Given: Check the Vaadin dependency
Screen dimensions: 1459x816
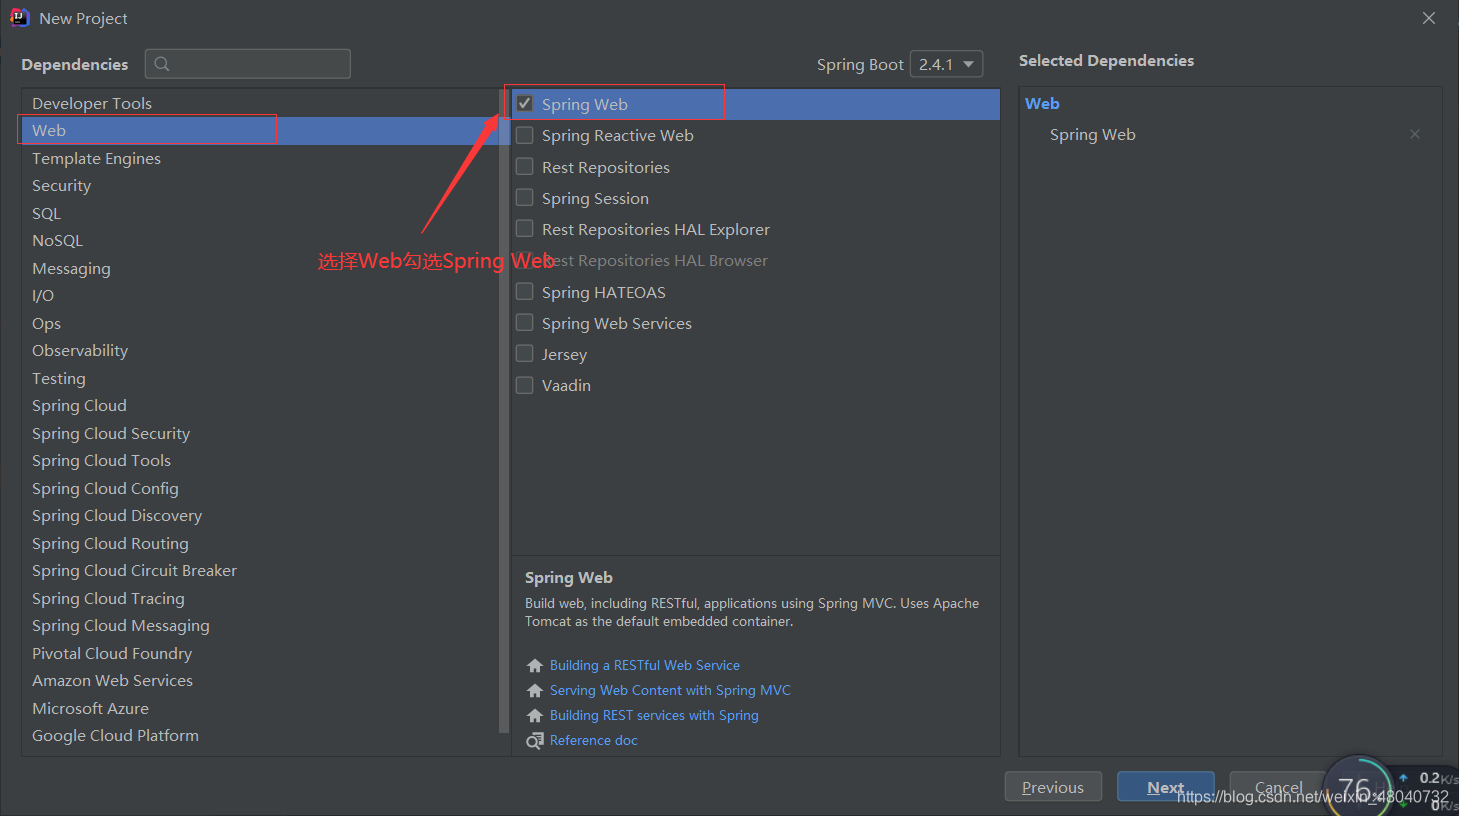Looking at the screenshot, I should tap(525, 385).
